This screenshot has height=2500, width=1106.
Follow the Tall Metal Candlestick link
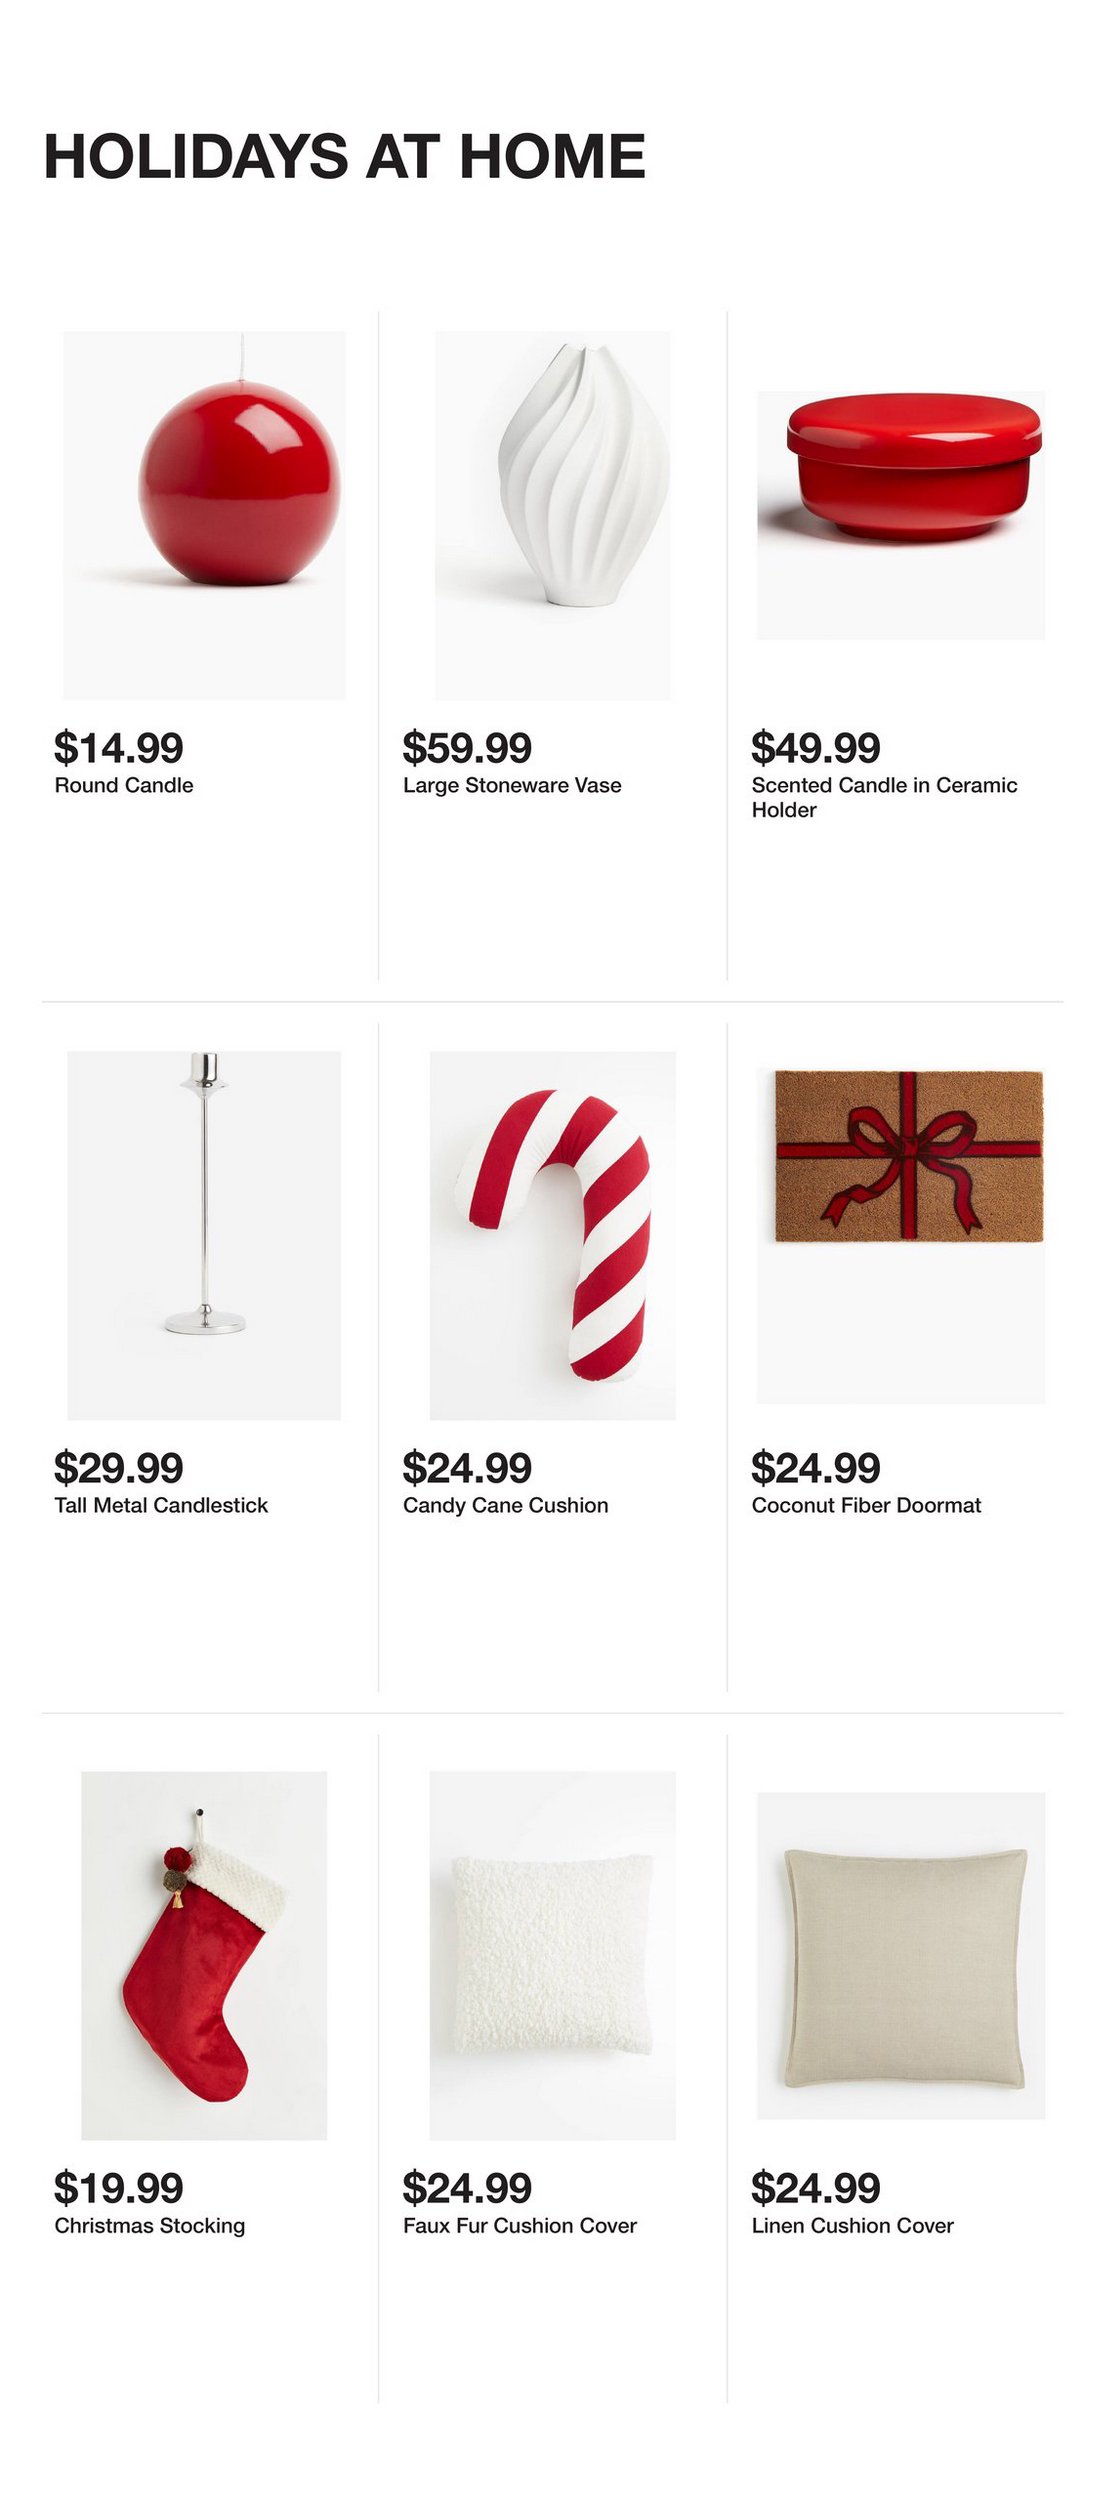click(x=161, y=1505)
